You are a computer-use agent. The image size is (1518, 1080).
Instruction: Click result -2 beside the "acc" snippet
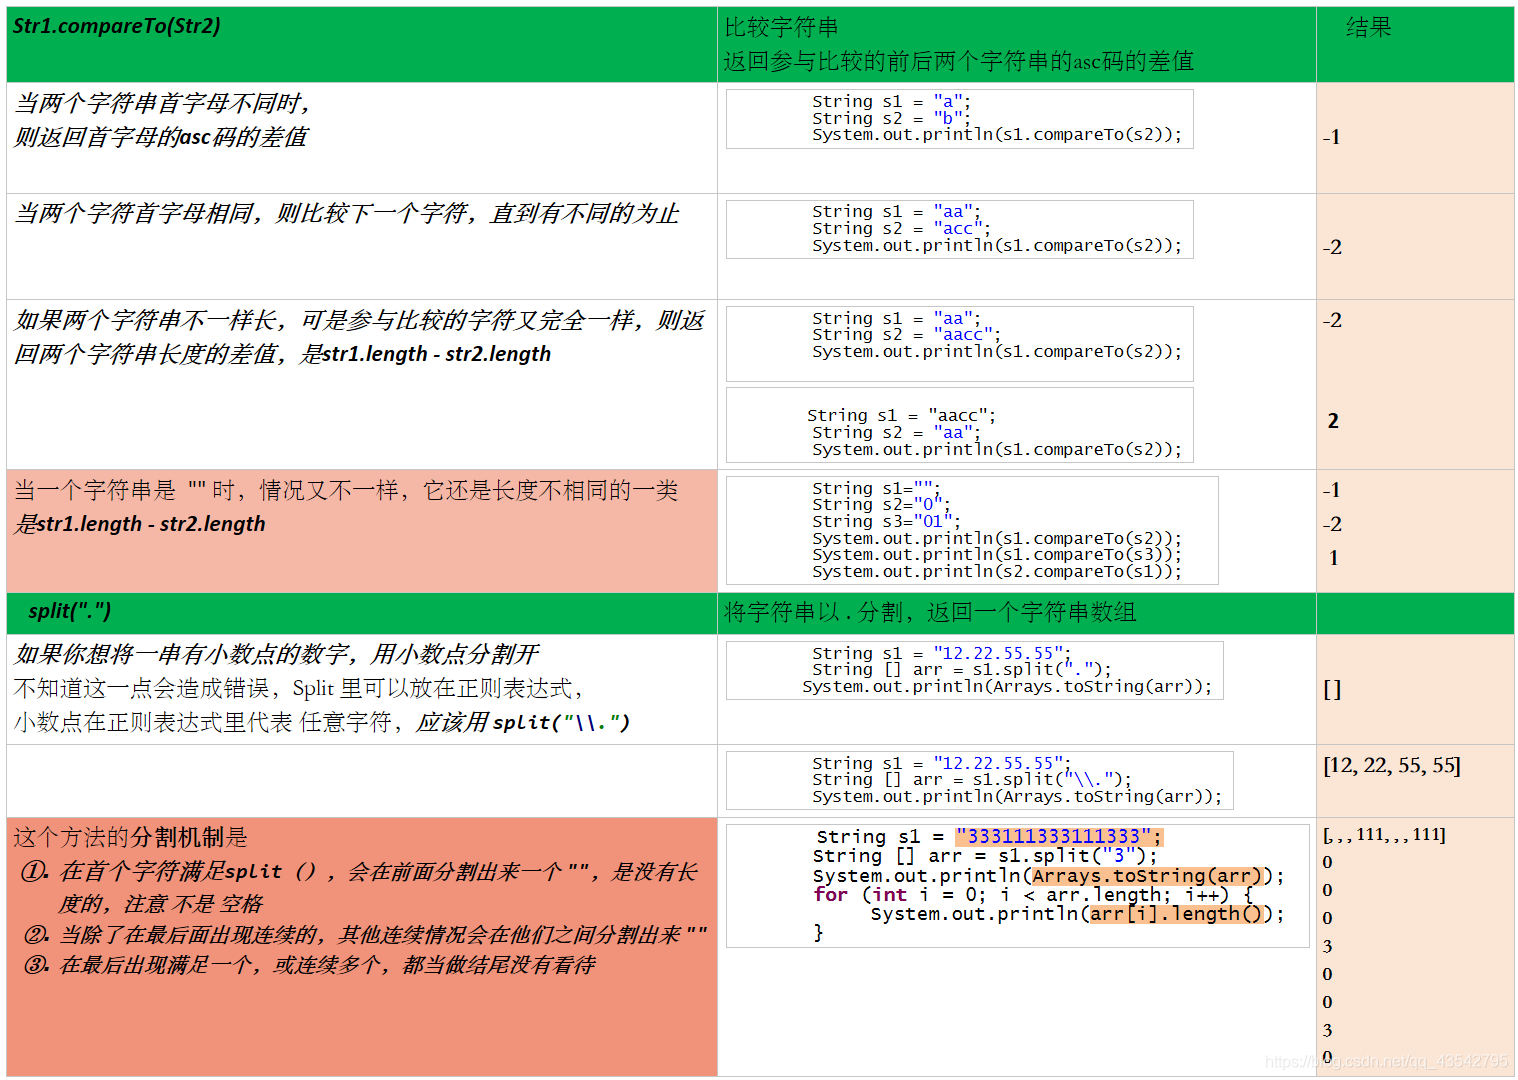coord(1332,247)
